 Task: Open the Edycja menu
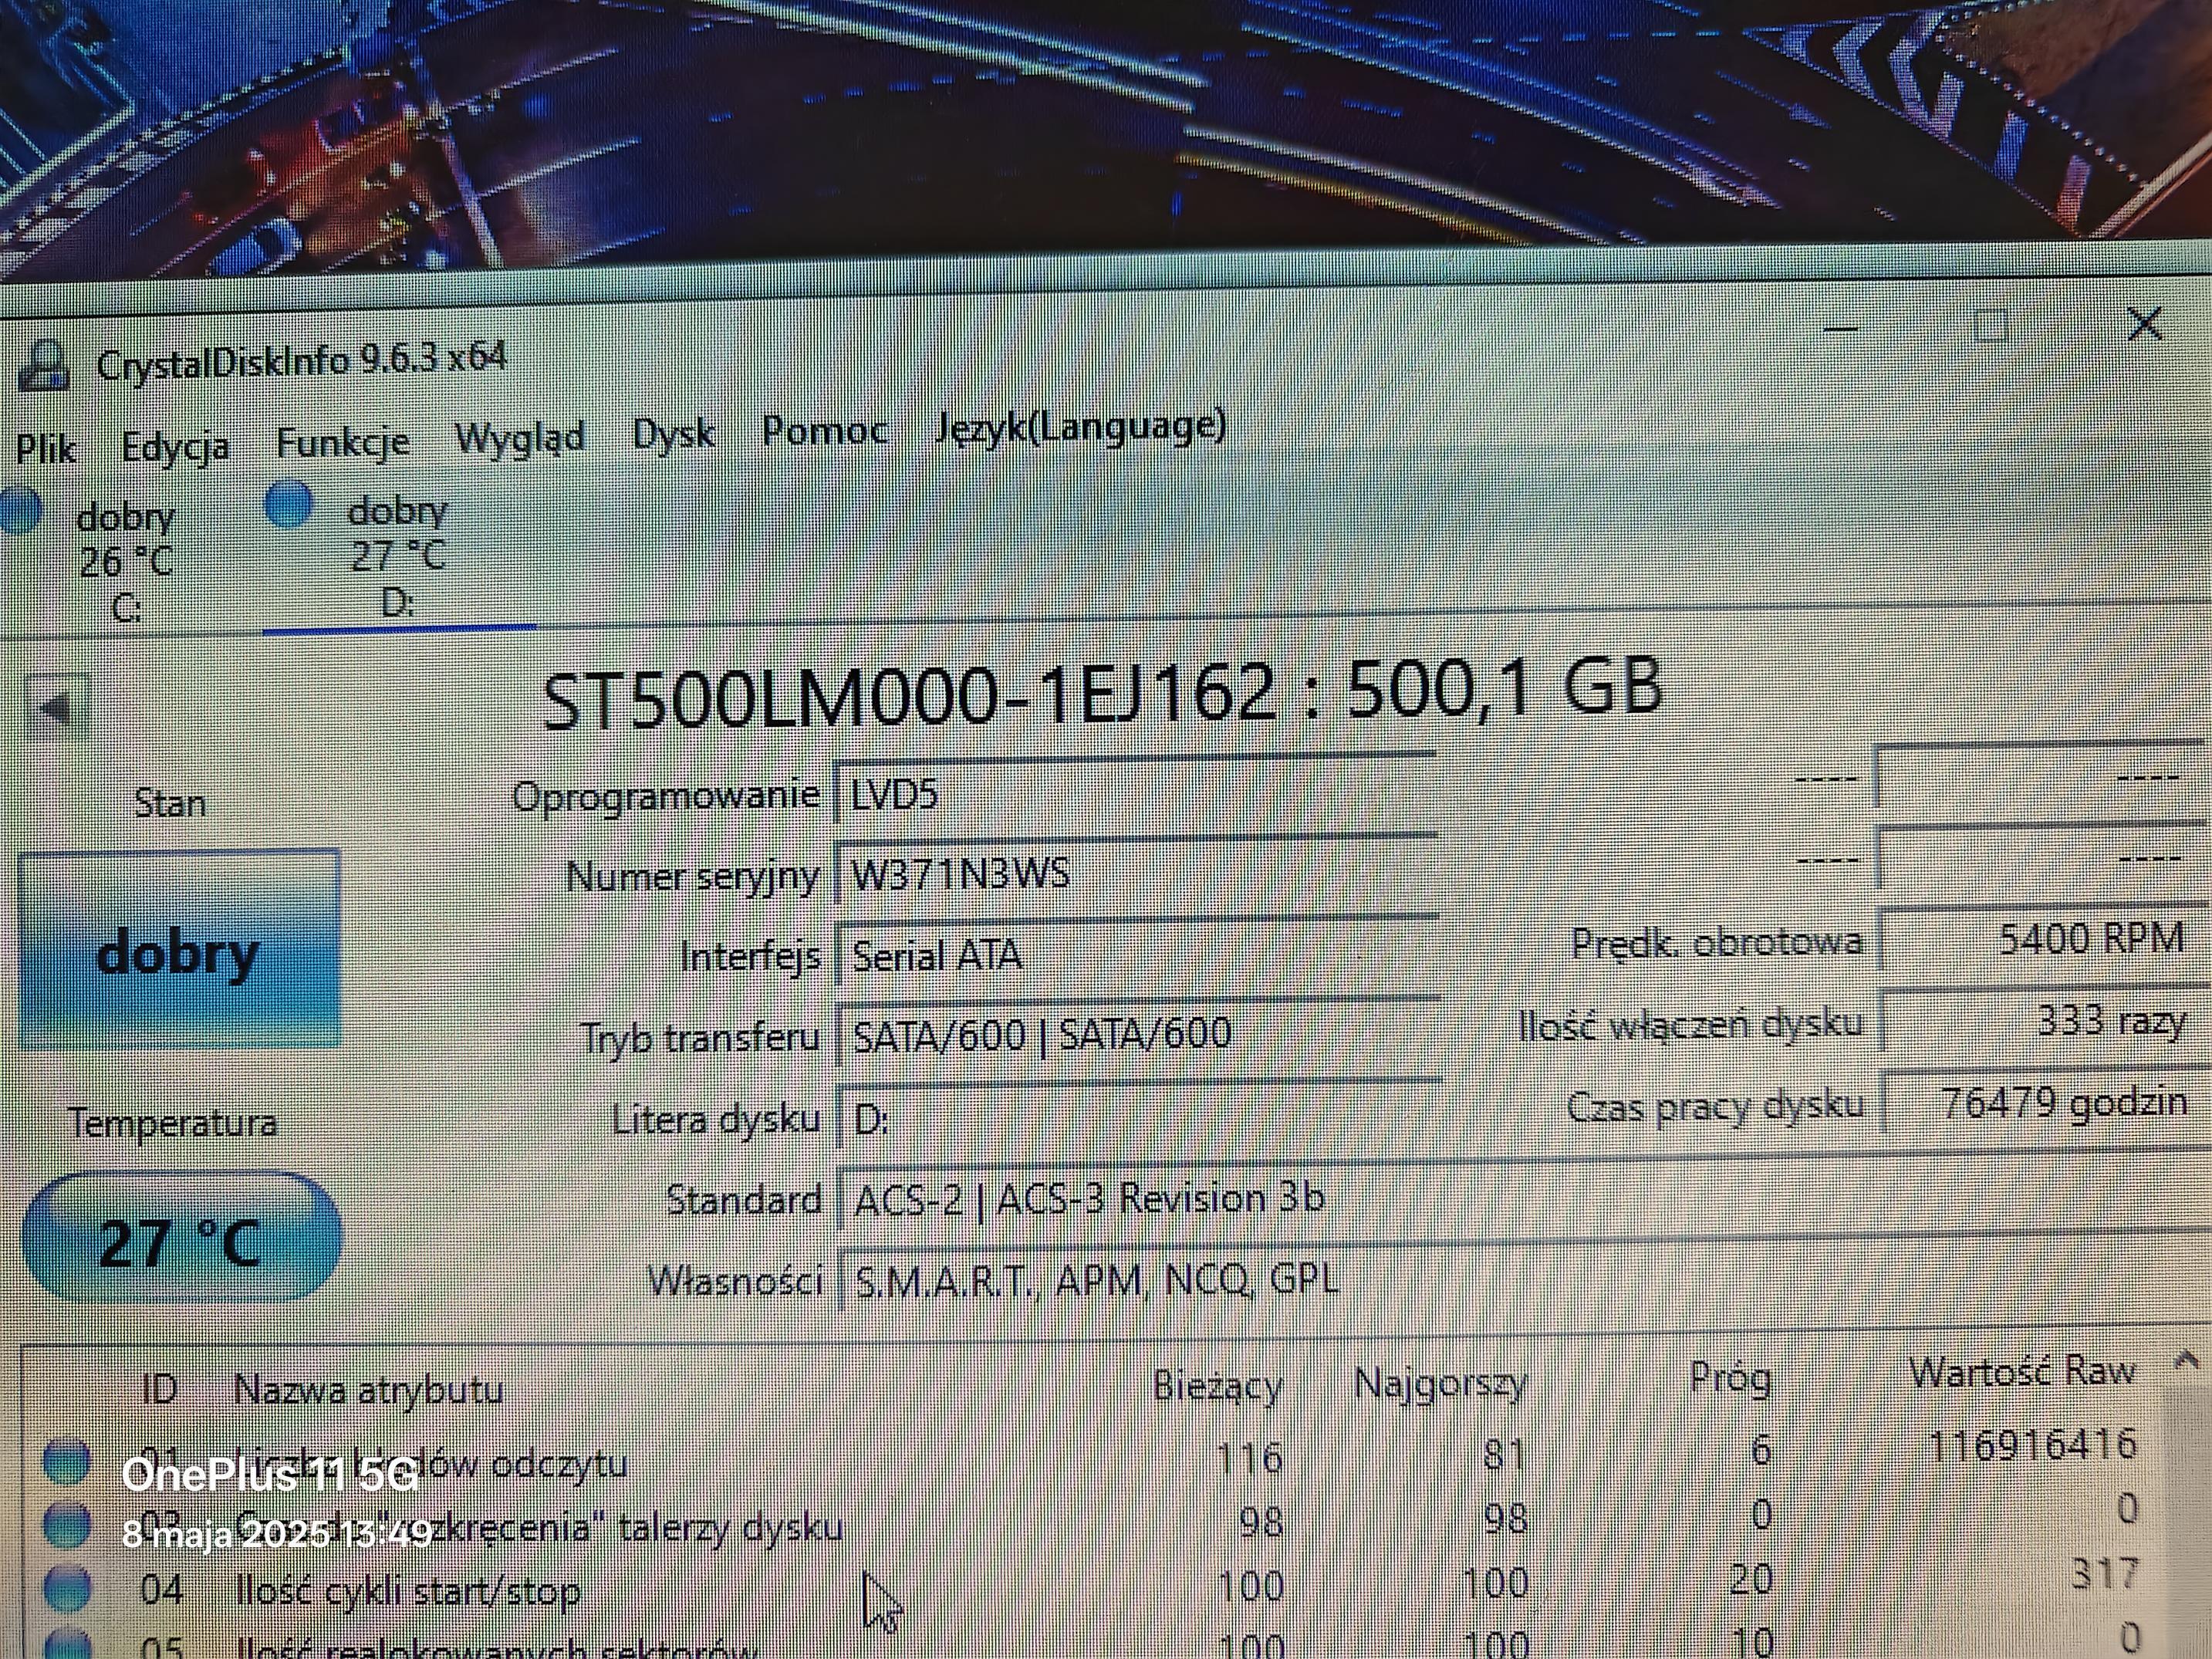[175, 446]
